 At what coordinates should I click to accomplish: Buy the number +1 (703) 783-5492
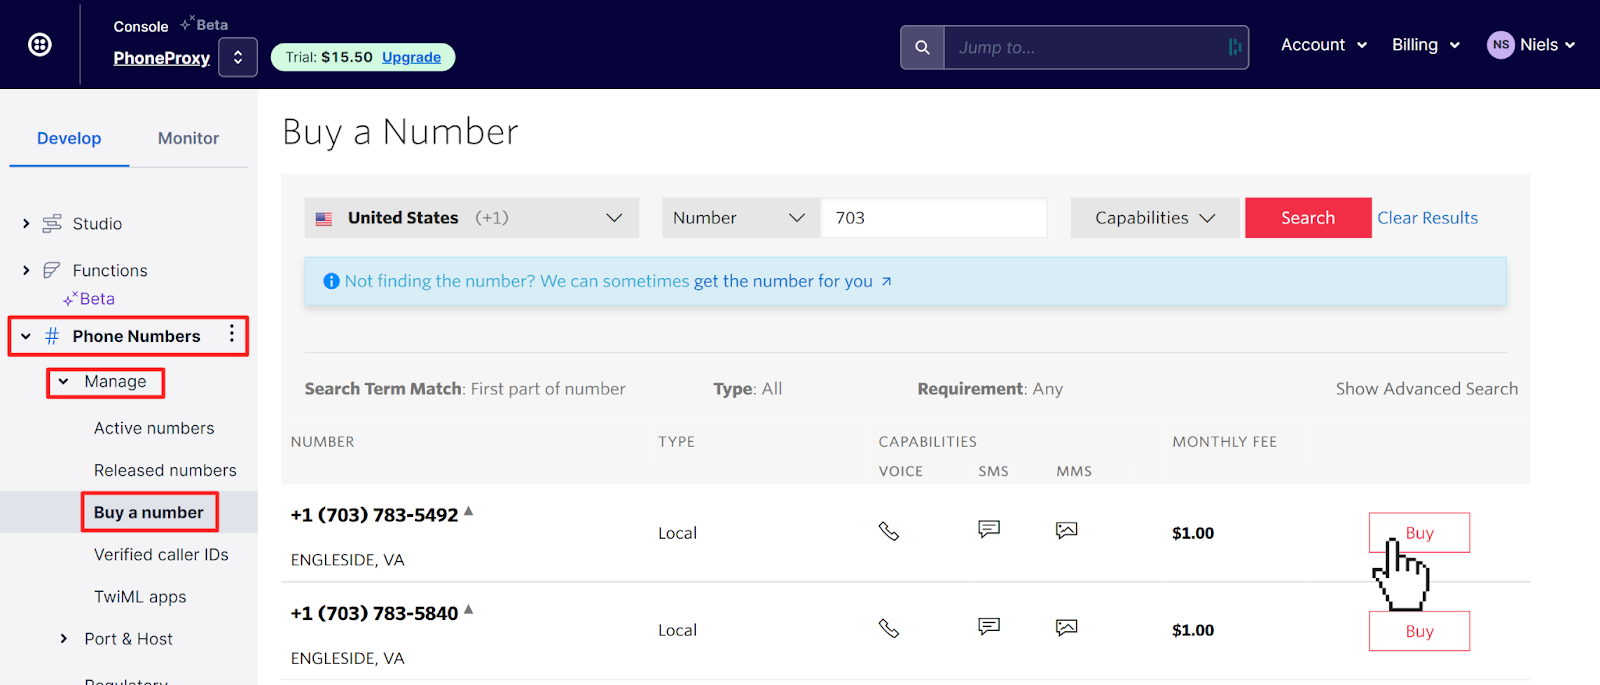coord(1419,533)
